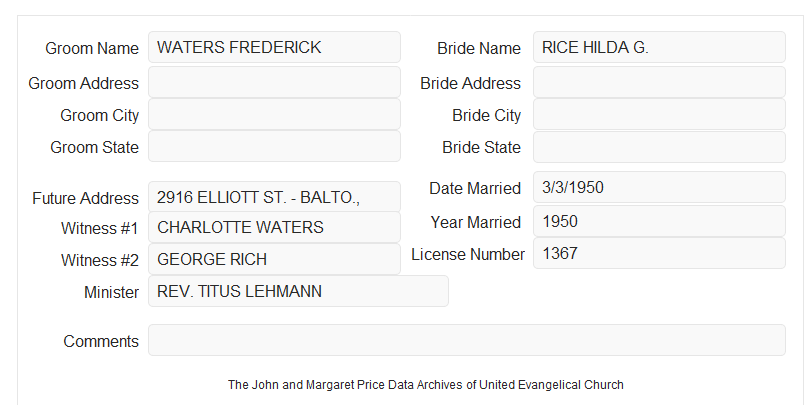Select the Bride Name field

[659, 47]
